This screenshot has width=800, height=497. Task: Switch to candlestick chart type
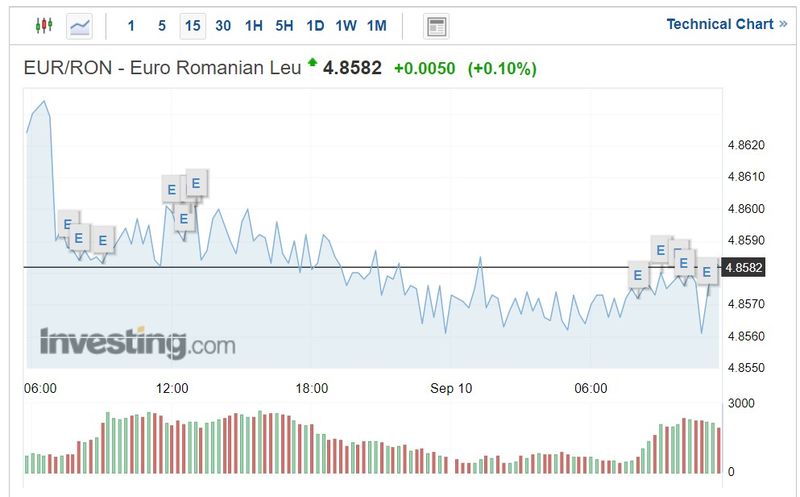(43, 26)
